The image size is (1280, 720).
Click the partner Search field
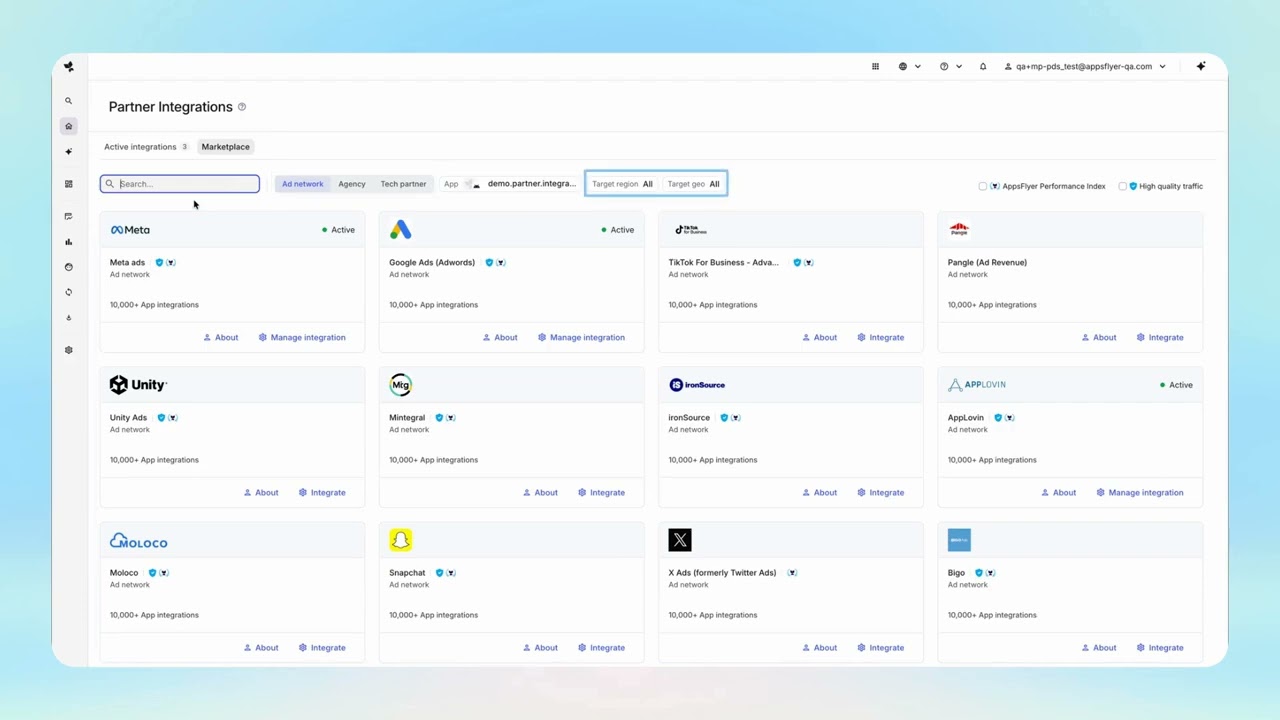180,184
